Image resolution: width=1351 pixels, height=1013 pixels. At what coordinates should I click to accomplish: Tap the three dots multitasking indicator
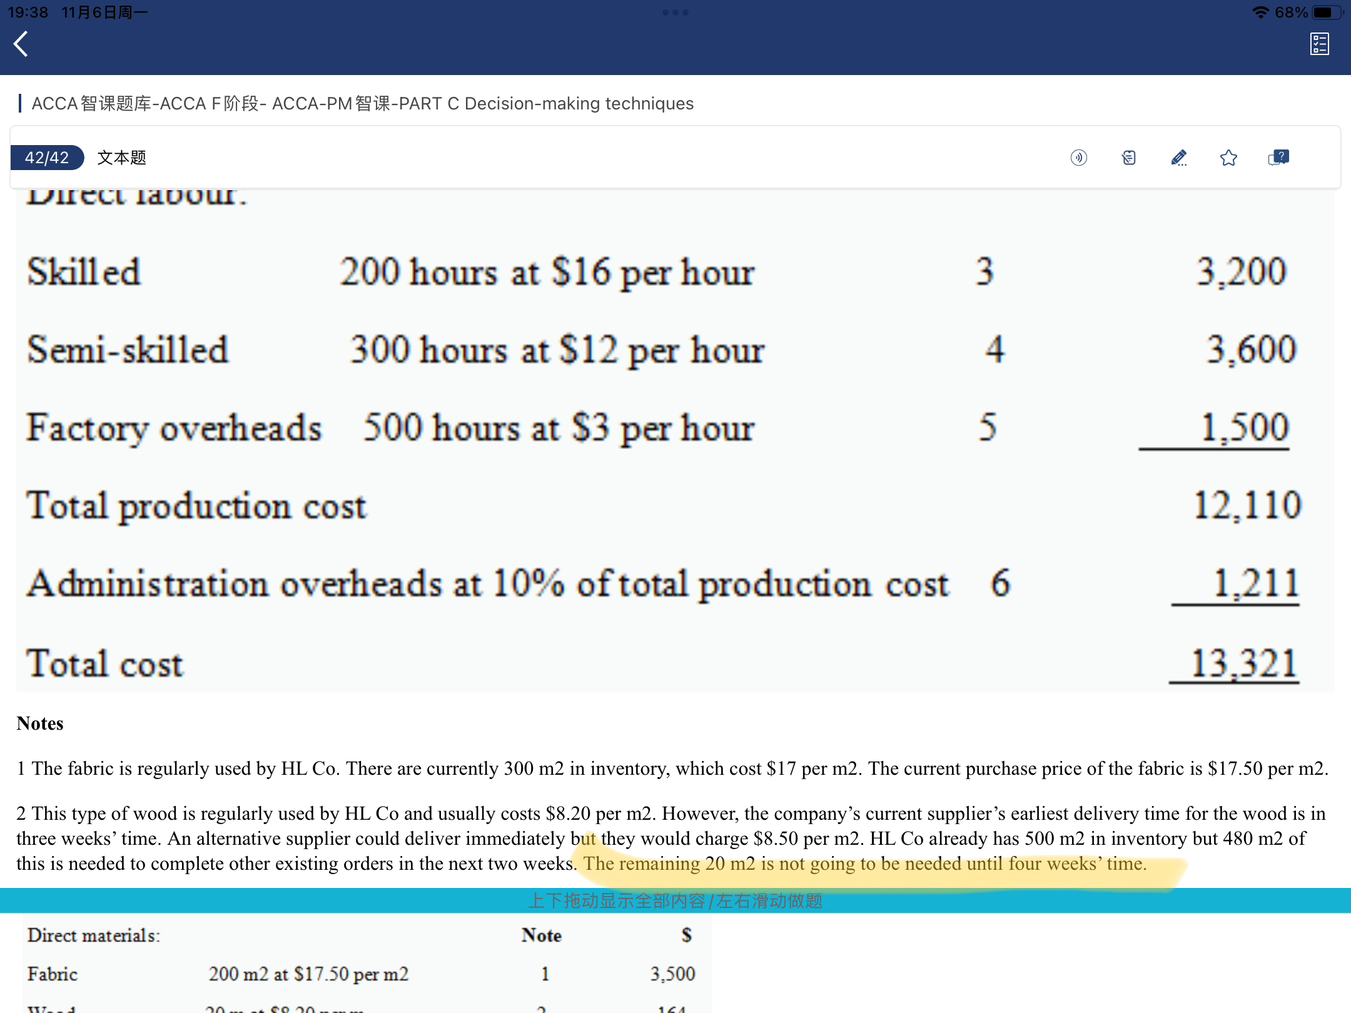pyautogui.click(x=675, y=13)
